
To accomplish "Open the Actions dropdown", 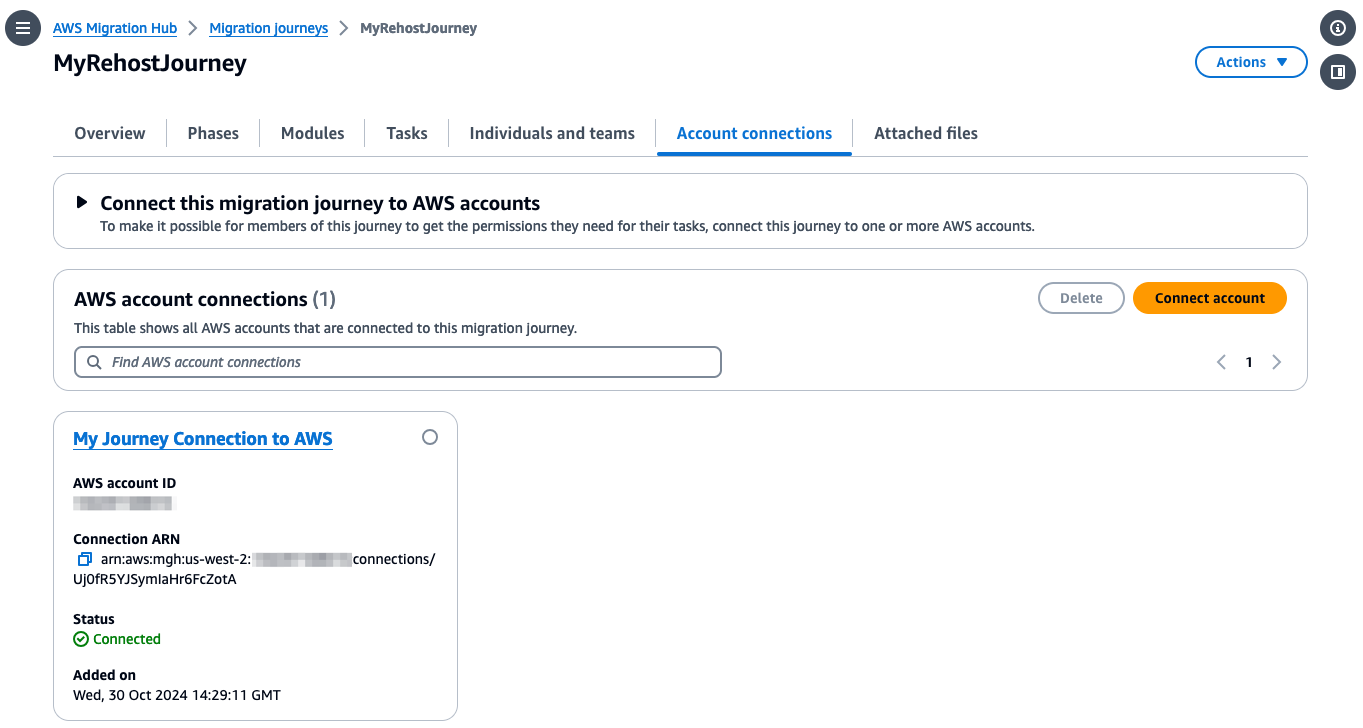I will click(1250, 61).
